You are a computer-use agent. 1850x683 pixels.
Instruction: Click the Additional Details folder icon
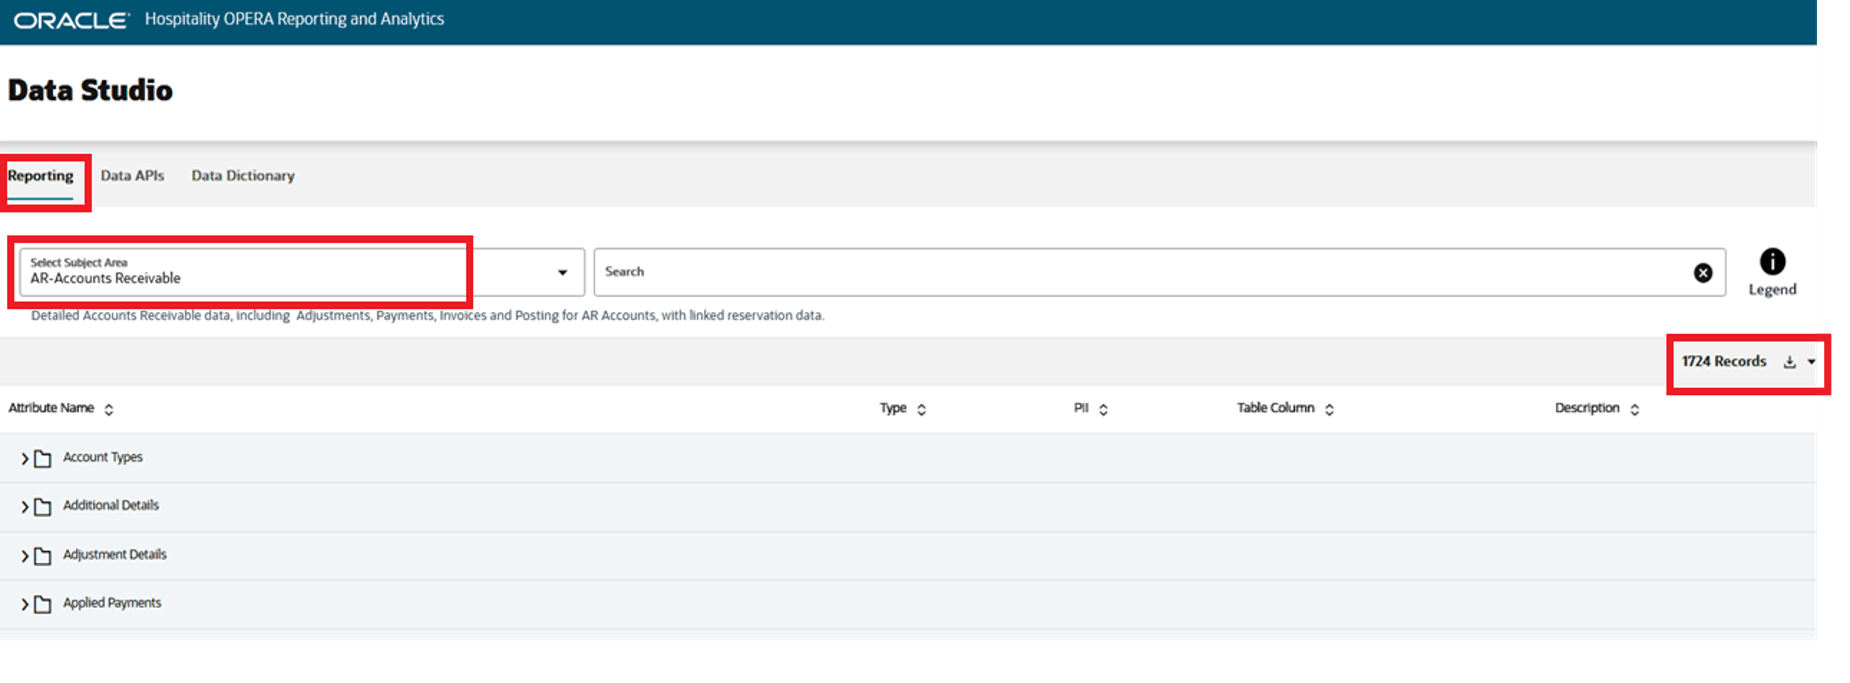(43, 507)
